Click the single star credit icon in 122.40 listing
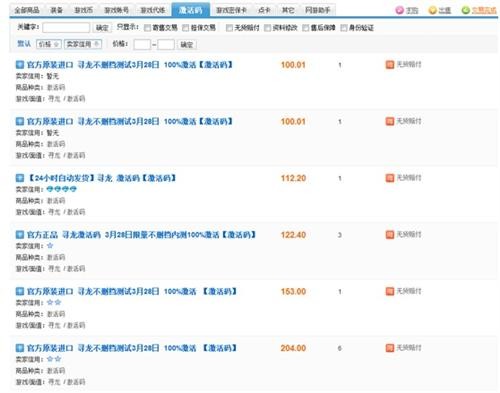This screenshot has width=500, height=393. point(50,246)
